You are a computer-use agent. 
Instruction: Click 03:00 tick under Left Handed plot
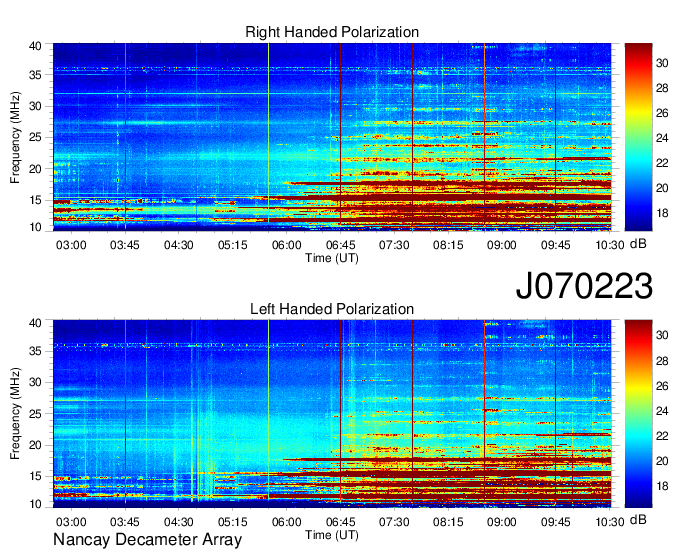point(71,522)
